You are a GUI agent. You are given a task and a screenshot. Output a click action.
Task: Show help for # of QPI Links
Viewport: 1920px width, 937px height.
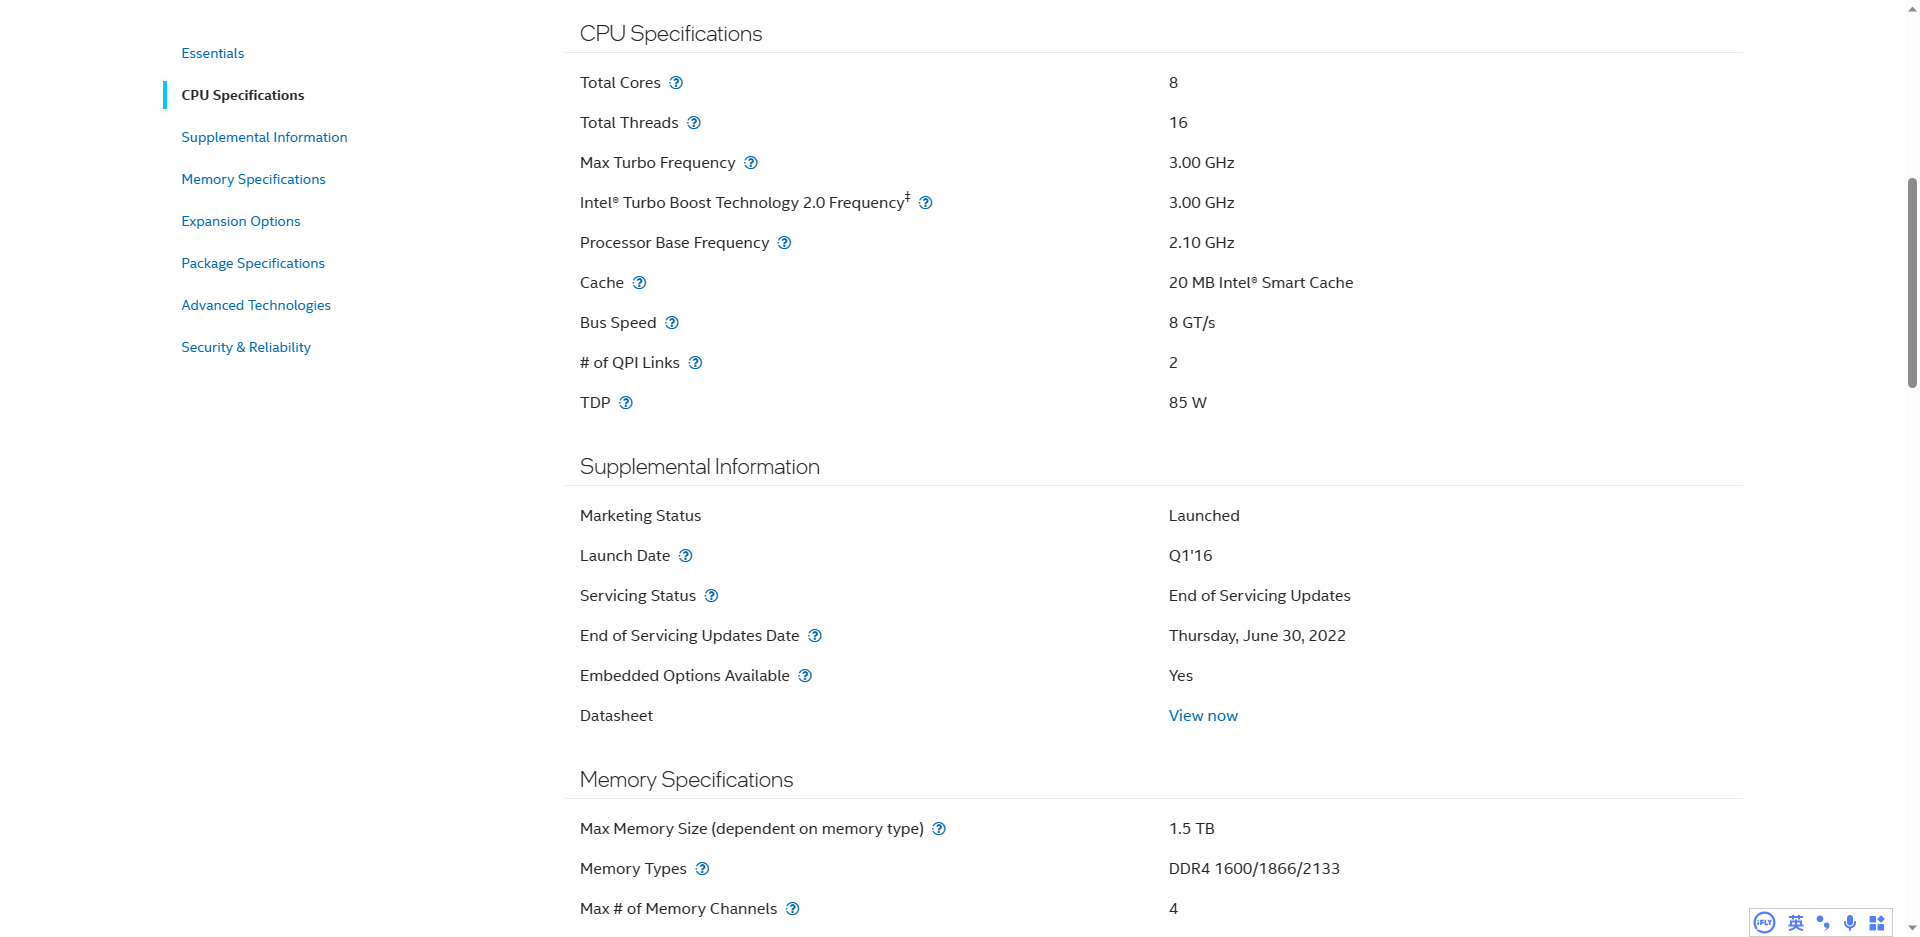[696, 363]
